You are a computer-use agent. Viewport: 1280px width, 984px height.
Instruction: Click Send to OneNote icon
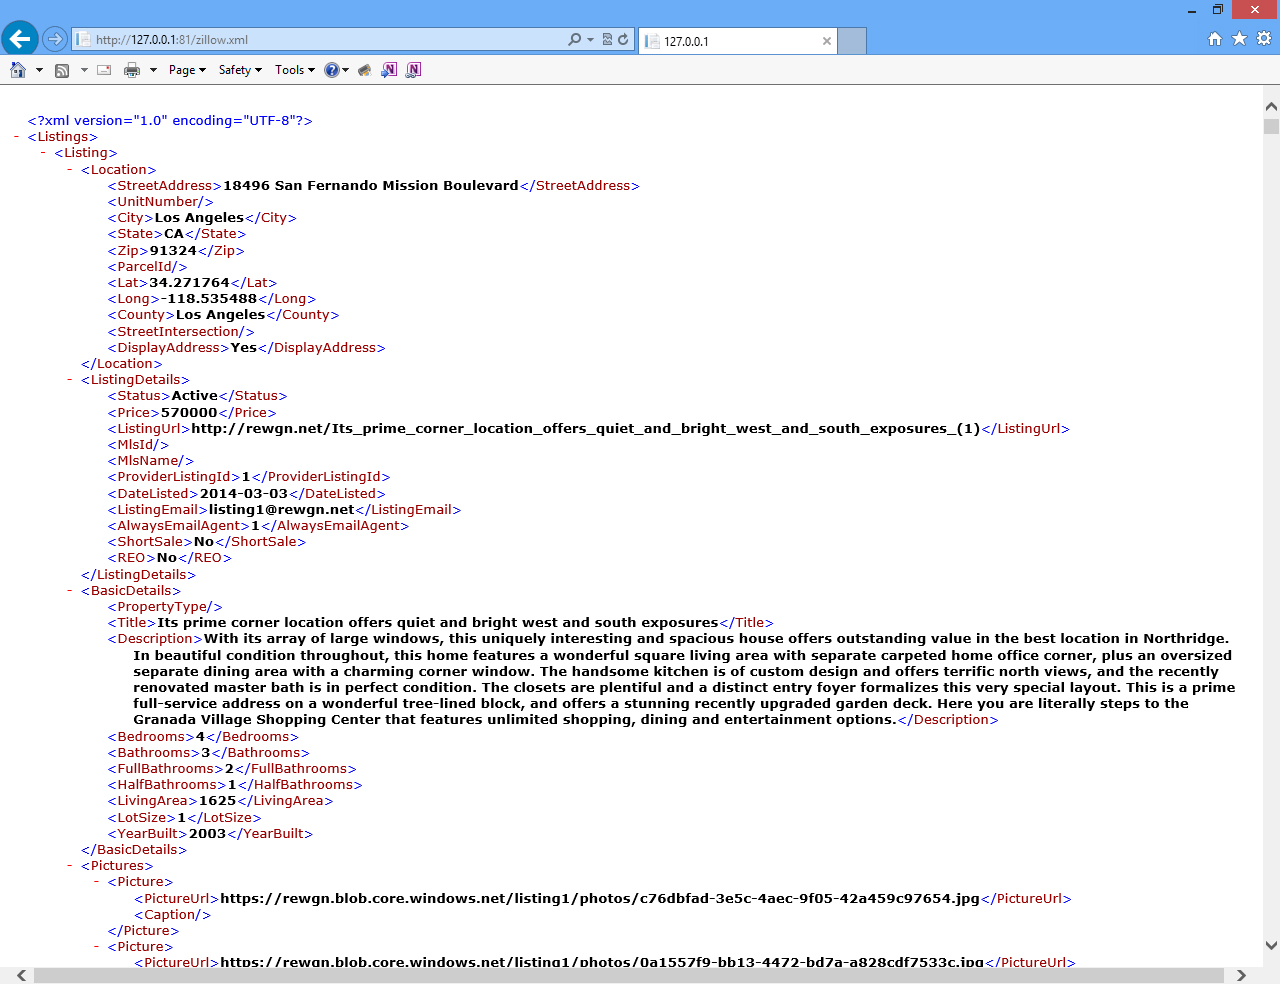pyautogui.click(x=390, y=70)
